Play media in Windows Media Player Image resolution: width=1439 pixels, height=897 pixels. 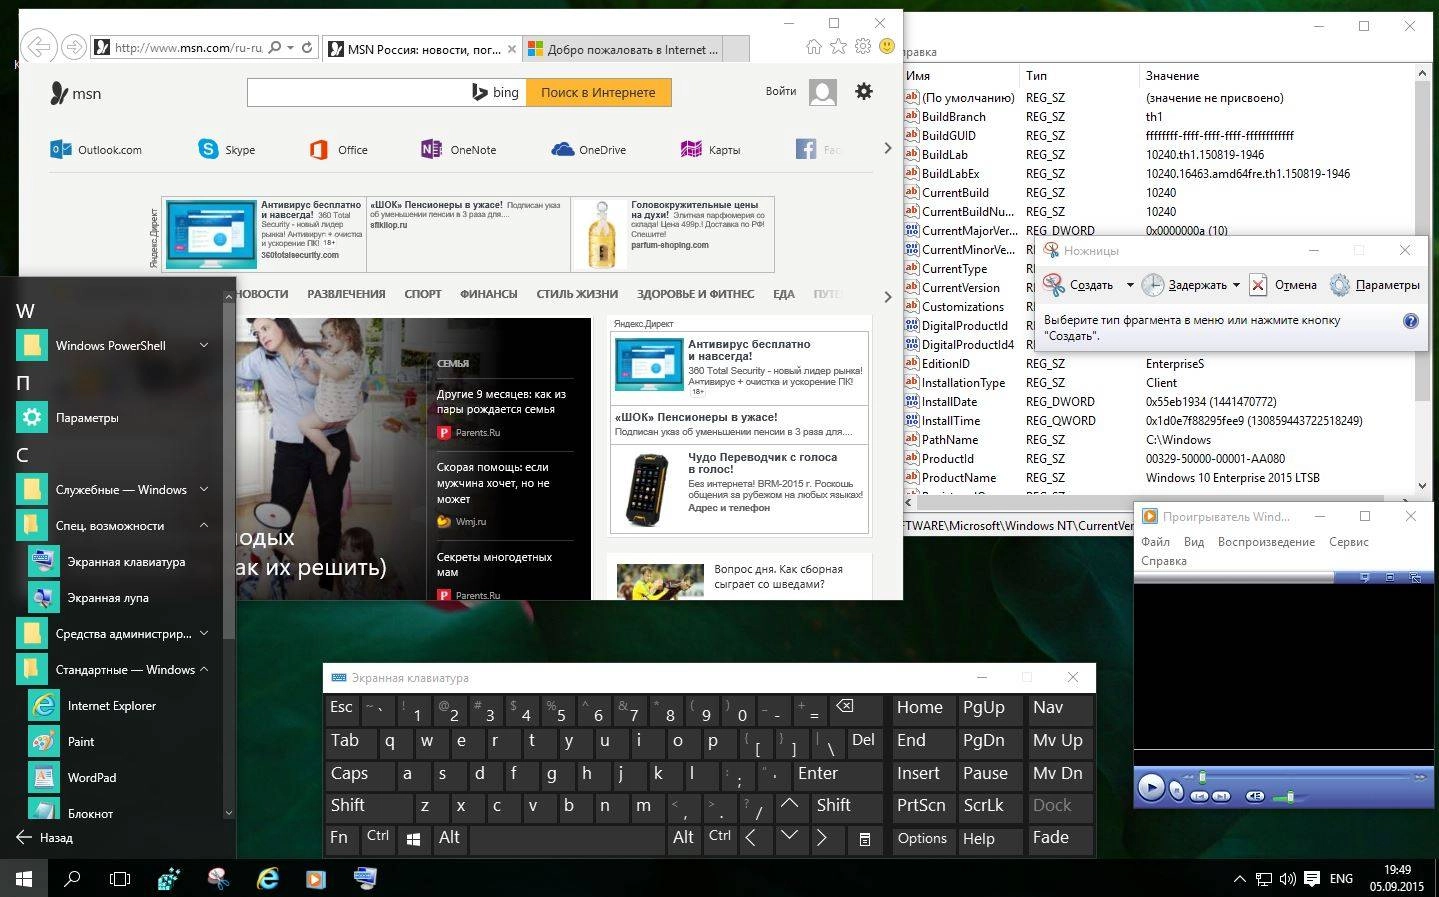[x=1151, y=787]
